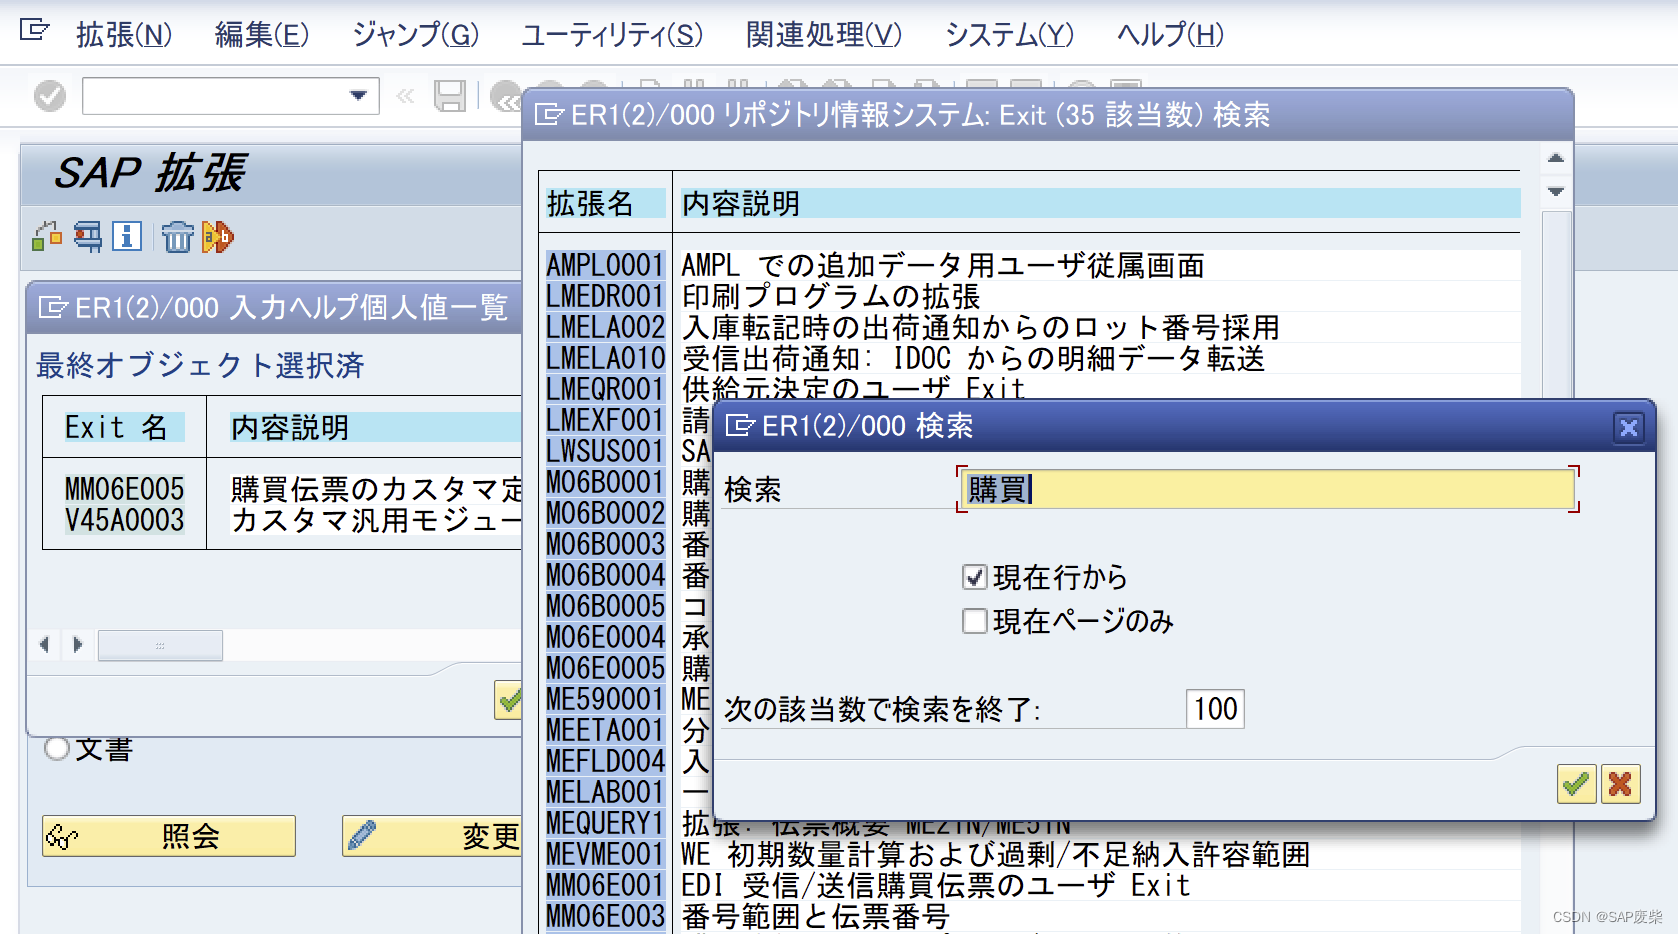Open the ジャンプ(G) menu
Viewport: 1678px width, 934px height.
[416, 35]
